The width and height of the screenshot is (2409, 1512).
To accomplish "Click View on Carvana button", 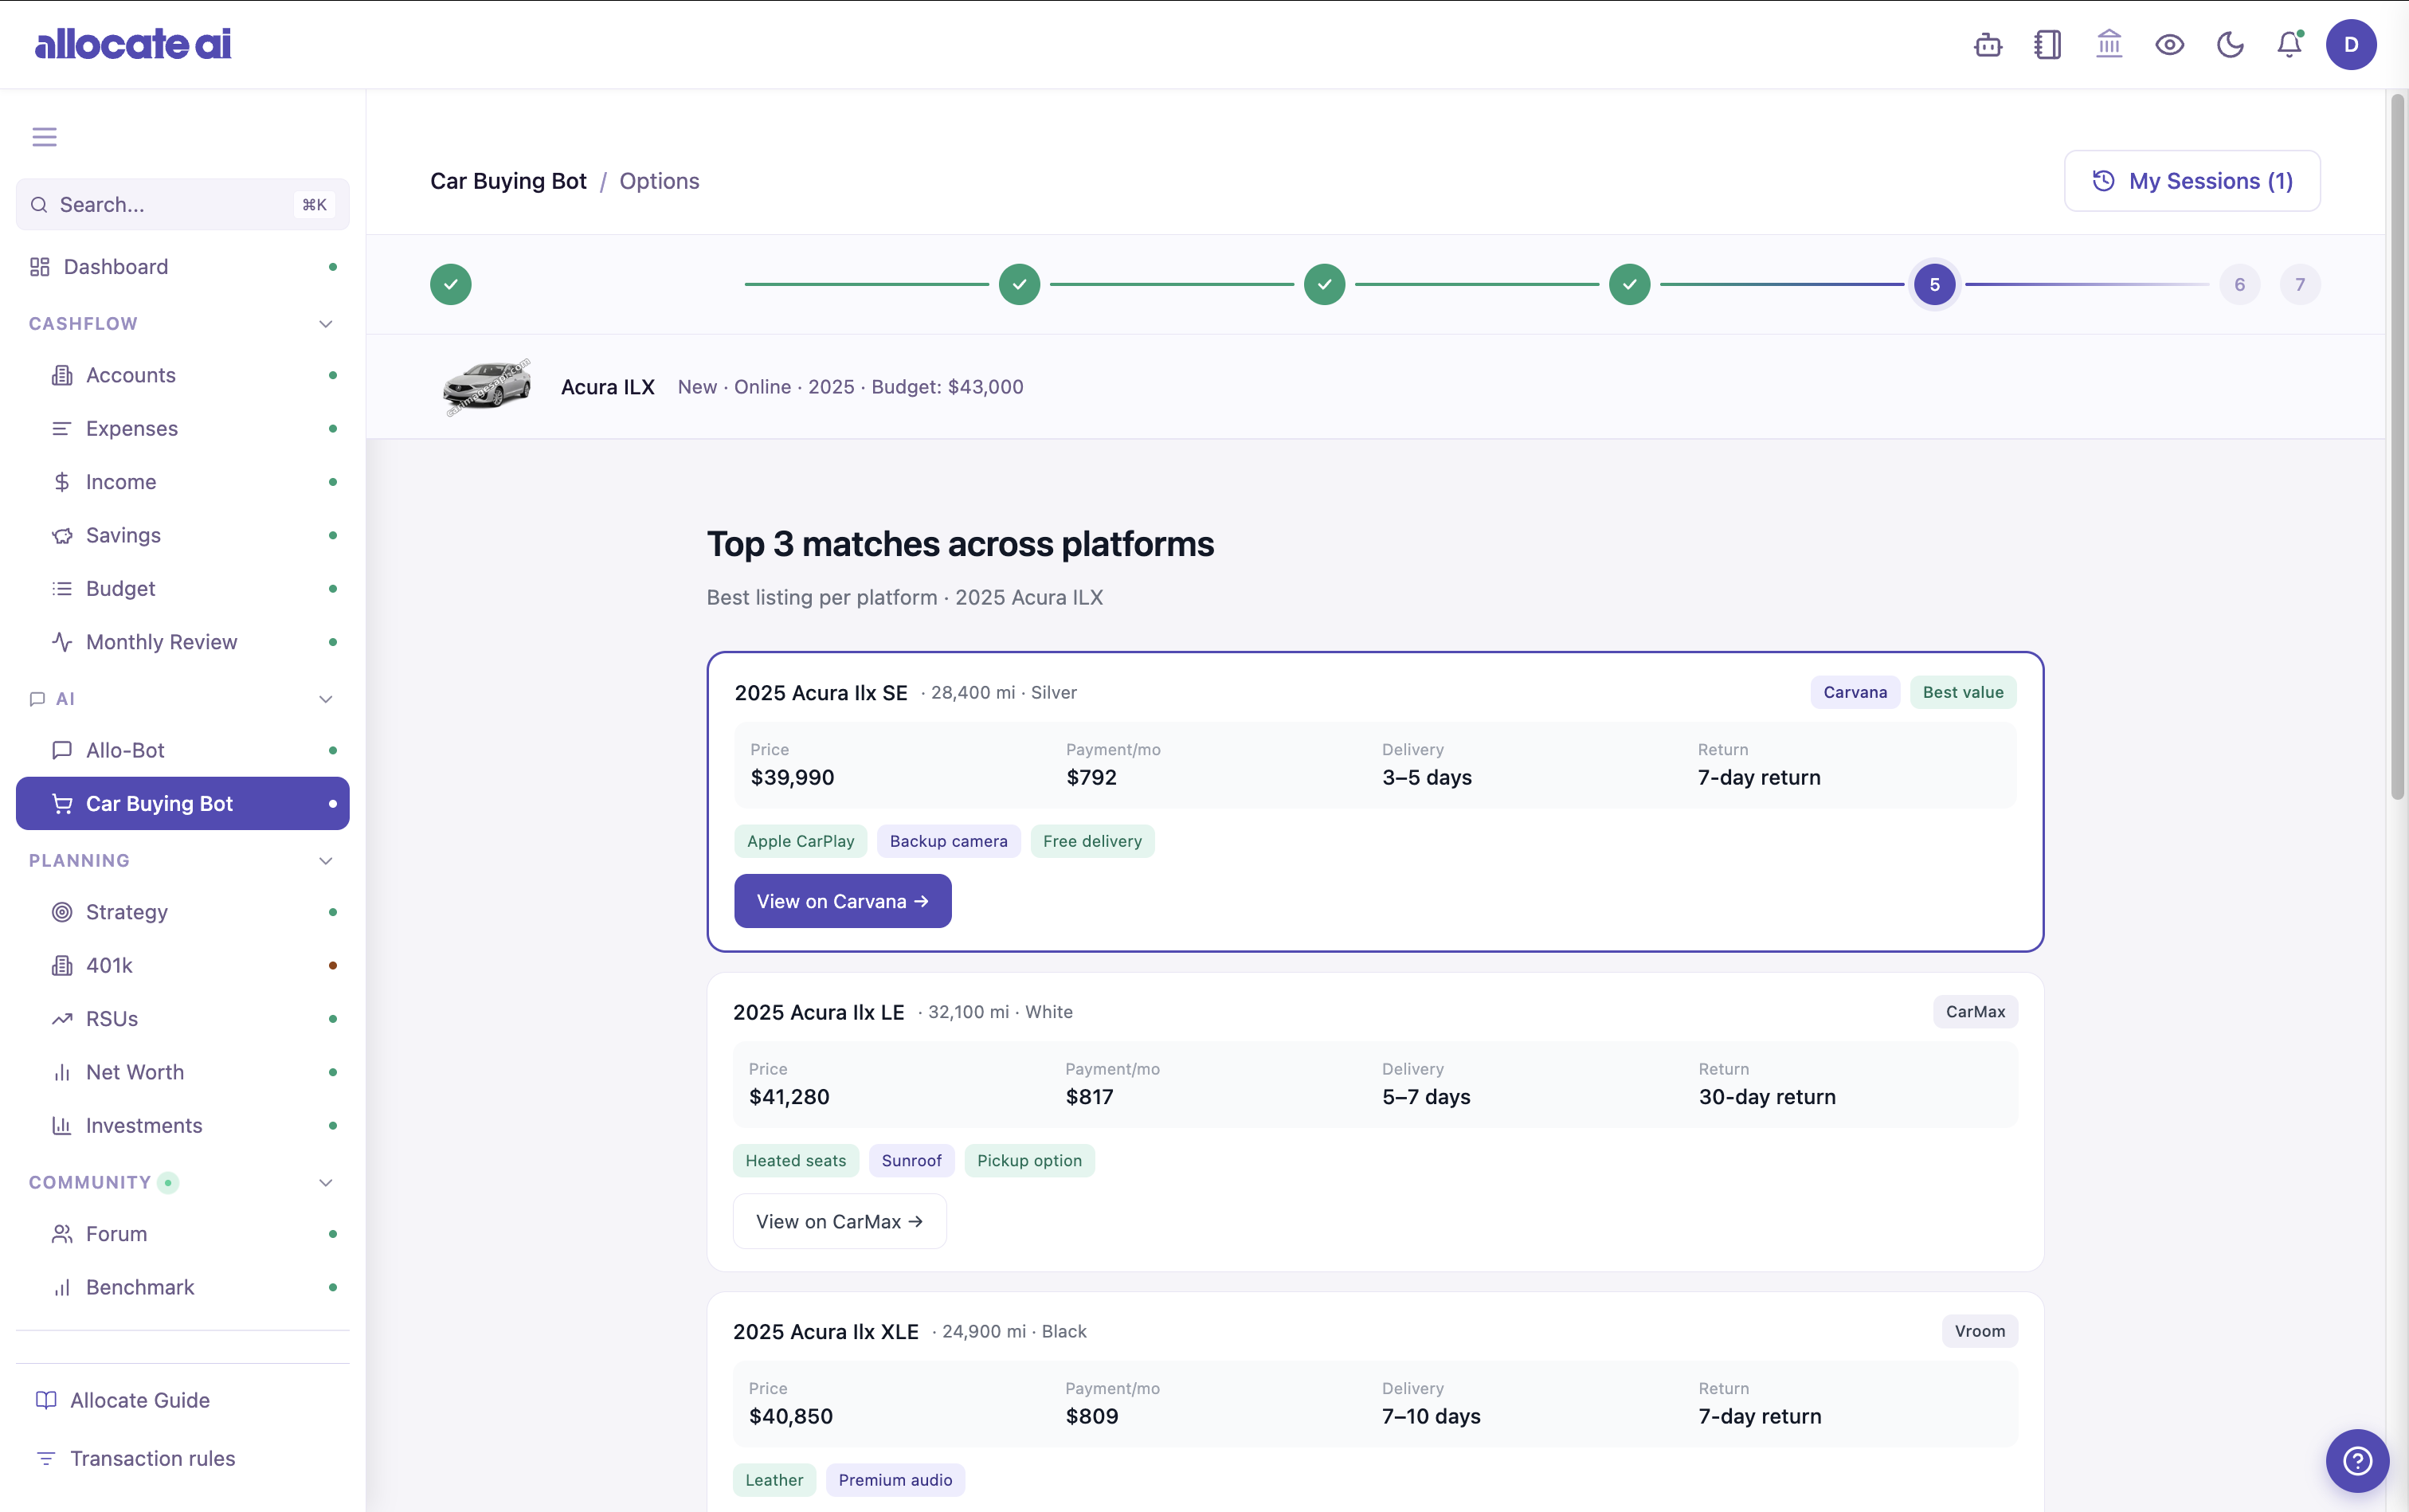I will pyautogui.click(x=843, y=902).
